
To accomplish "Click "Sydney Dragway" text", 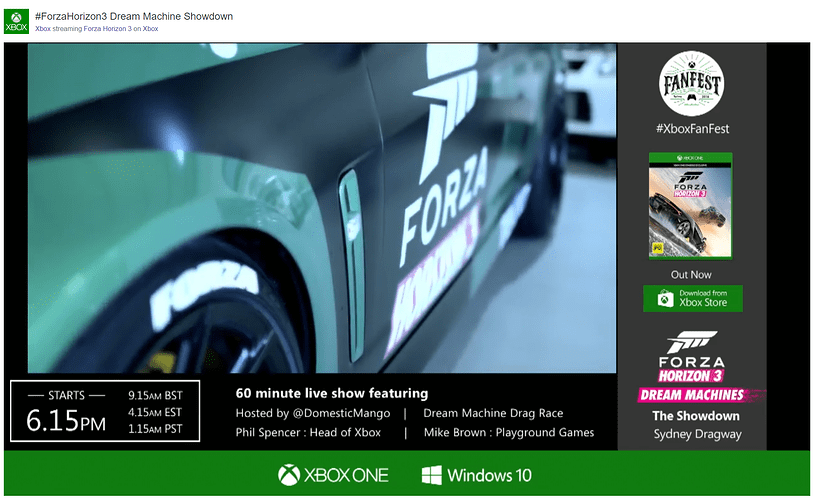I will (x=697, y=434).
